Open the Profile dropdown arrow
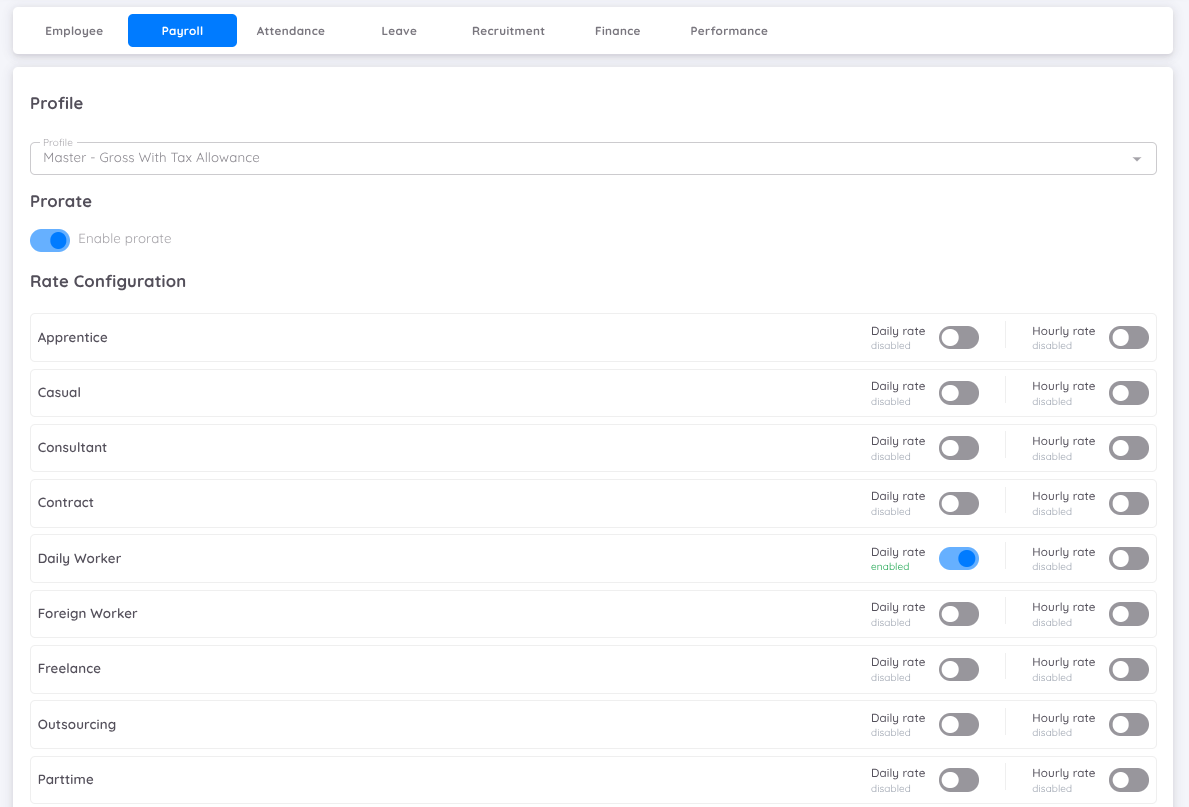Image resolution: width=1189 pixels, height=807 pixels. coord(1136,159)
